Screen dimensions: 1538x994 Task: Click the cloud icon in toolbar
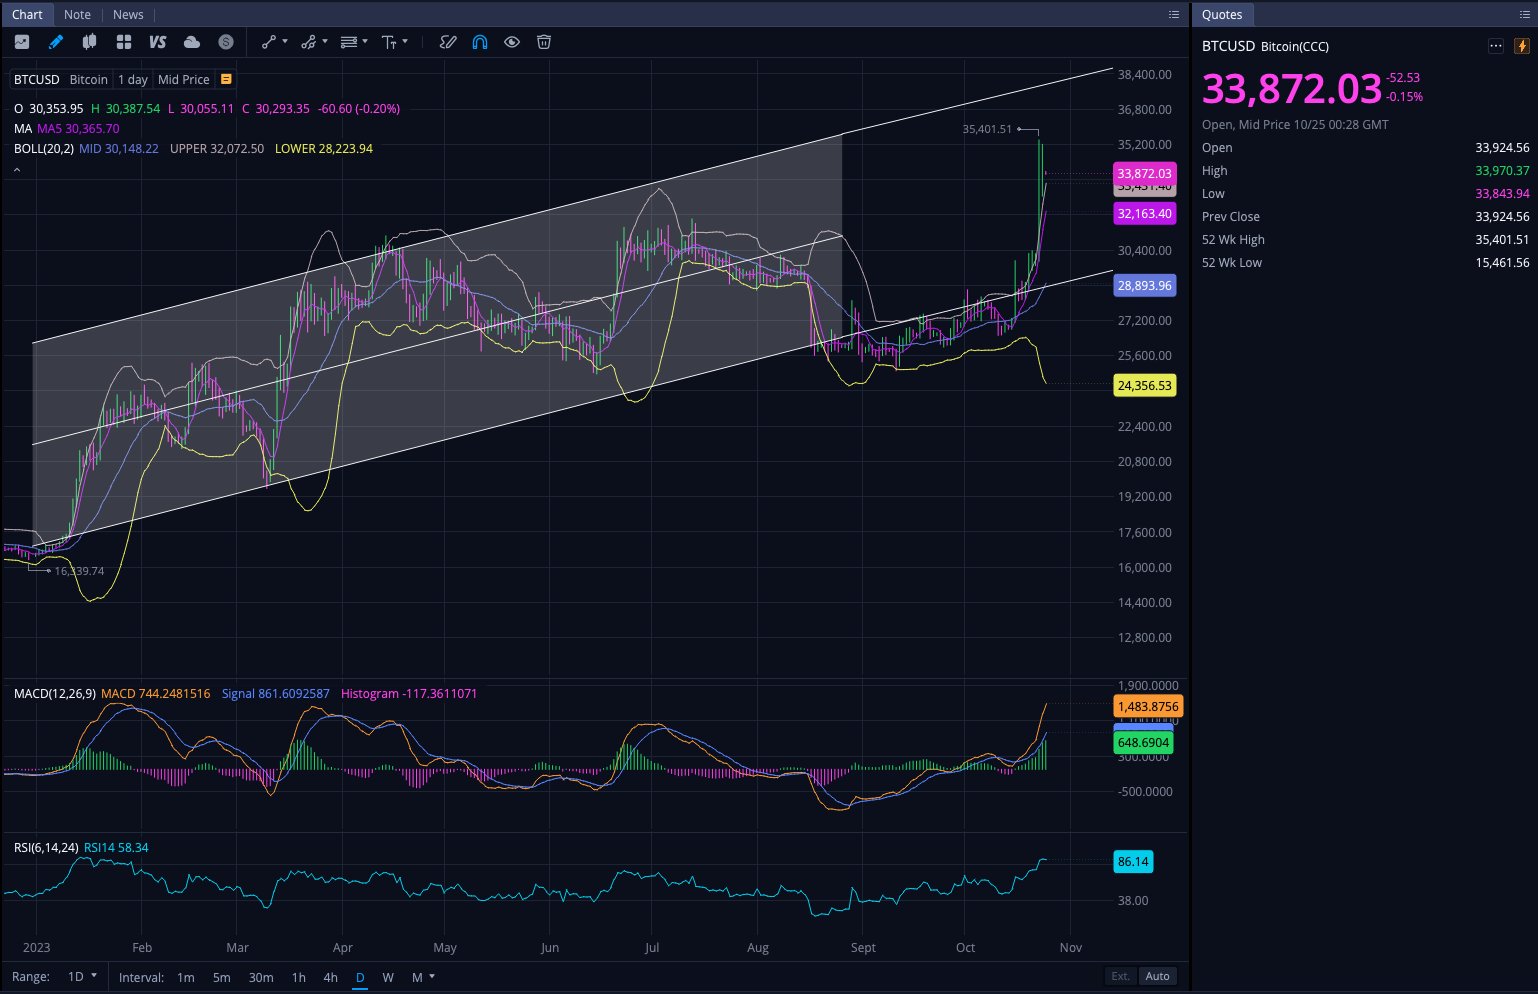(x=192, y=42)
